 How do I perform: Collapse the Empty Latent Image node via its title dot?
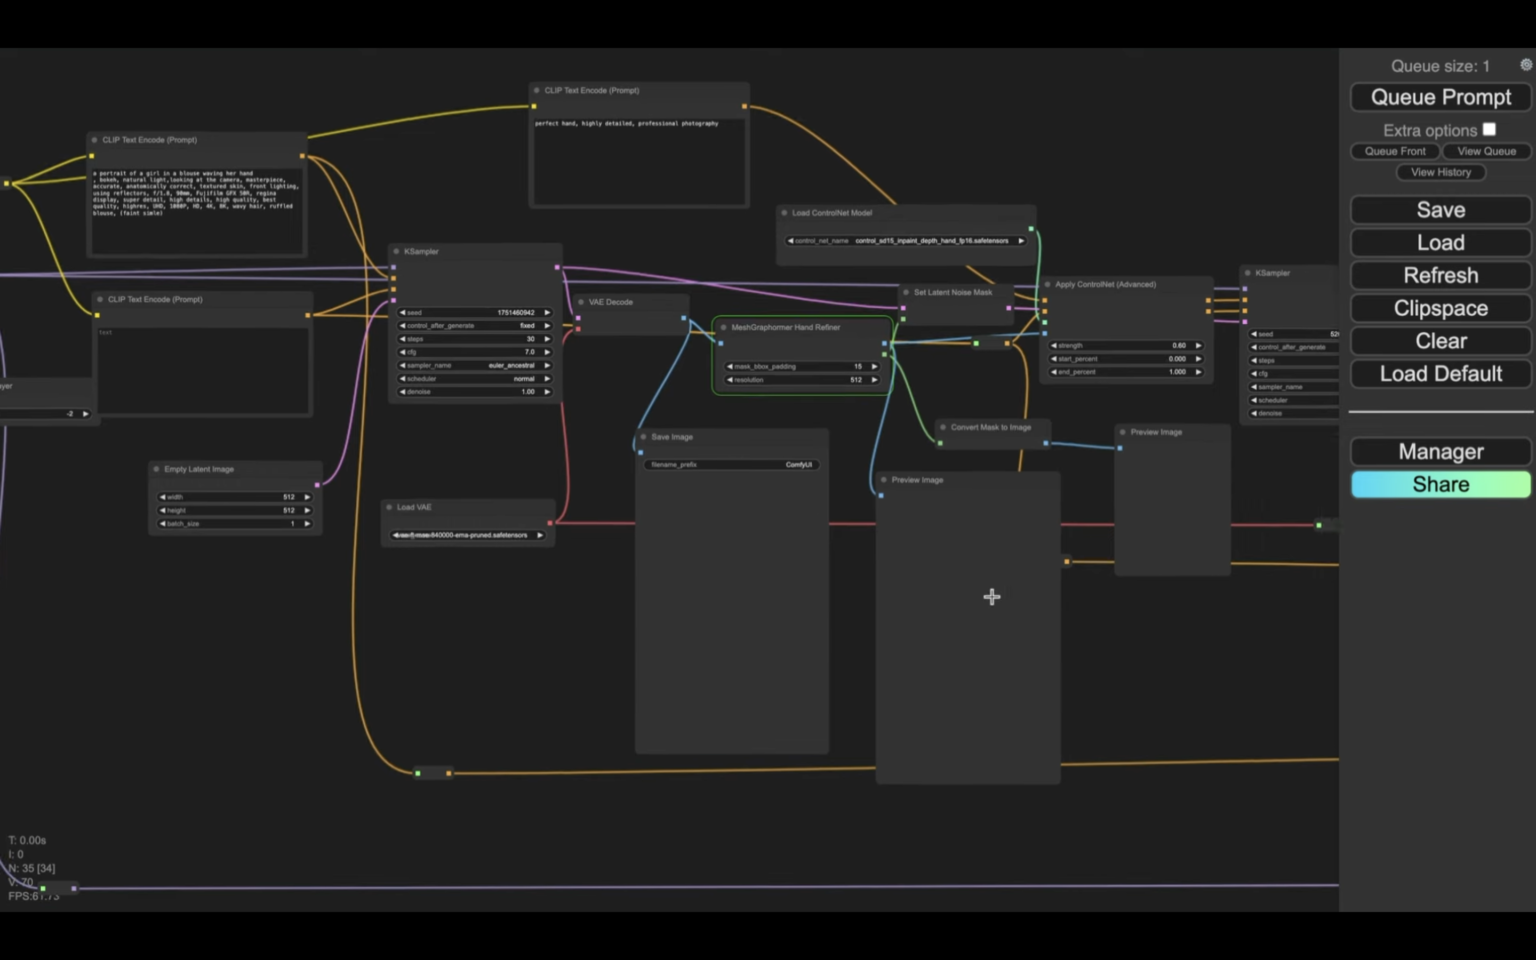(x=156, y=469)
